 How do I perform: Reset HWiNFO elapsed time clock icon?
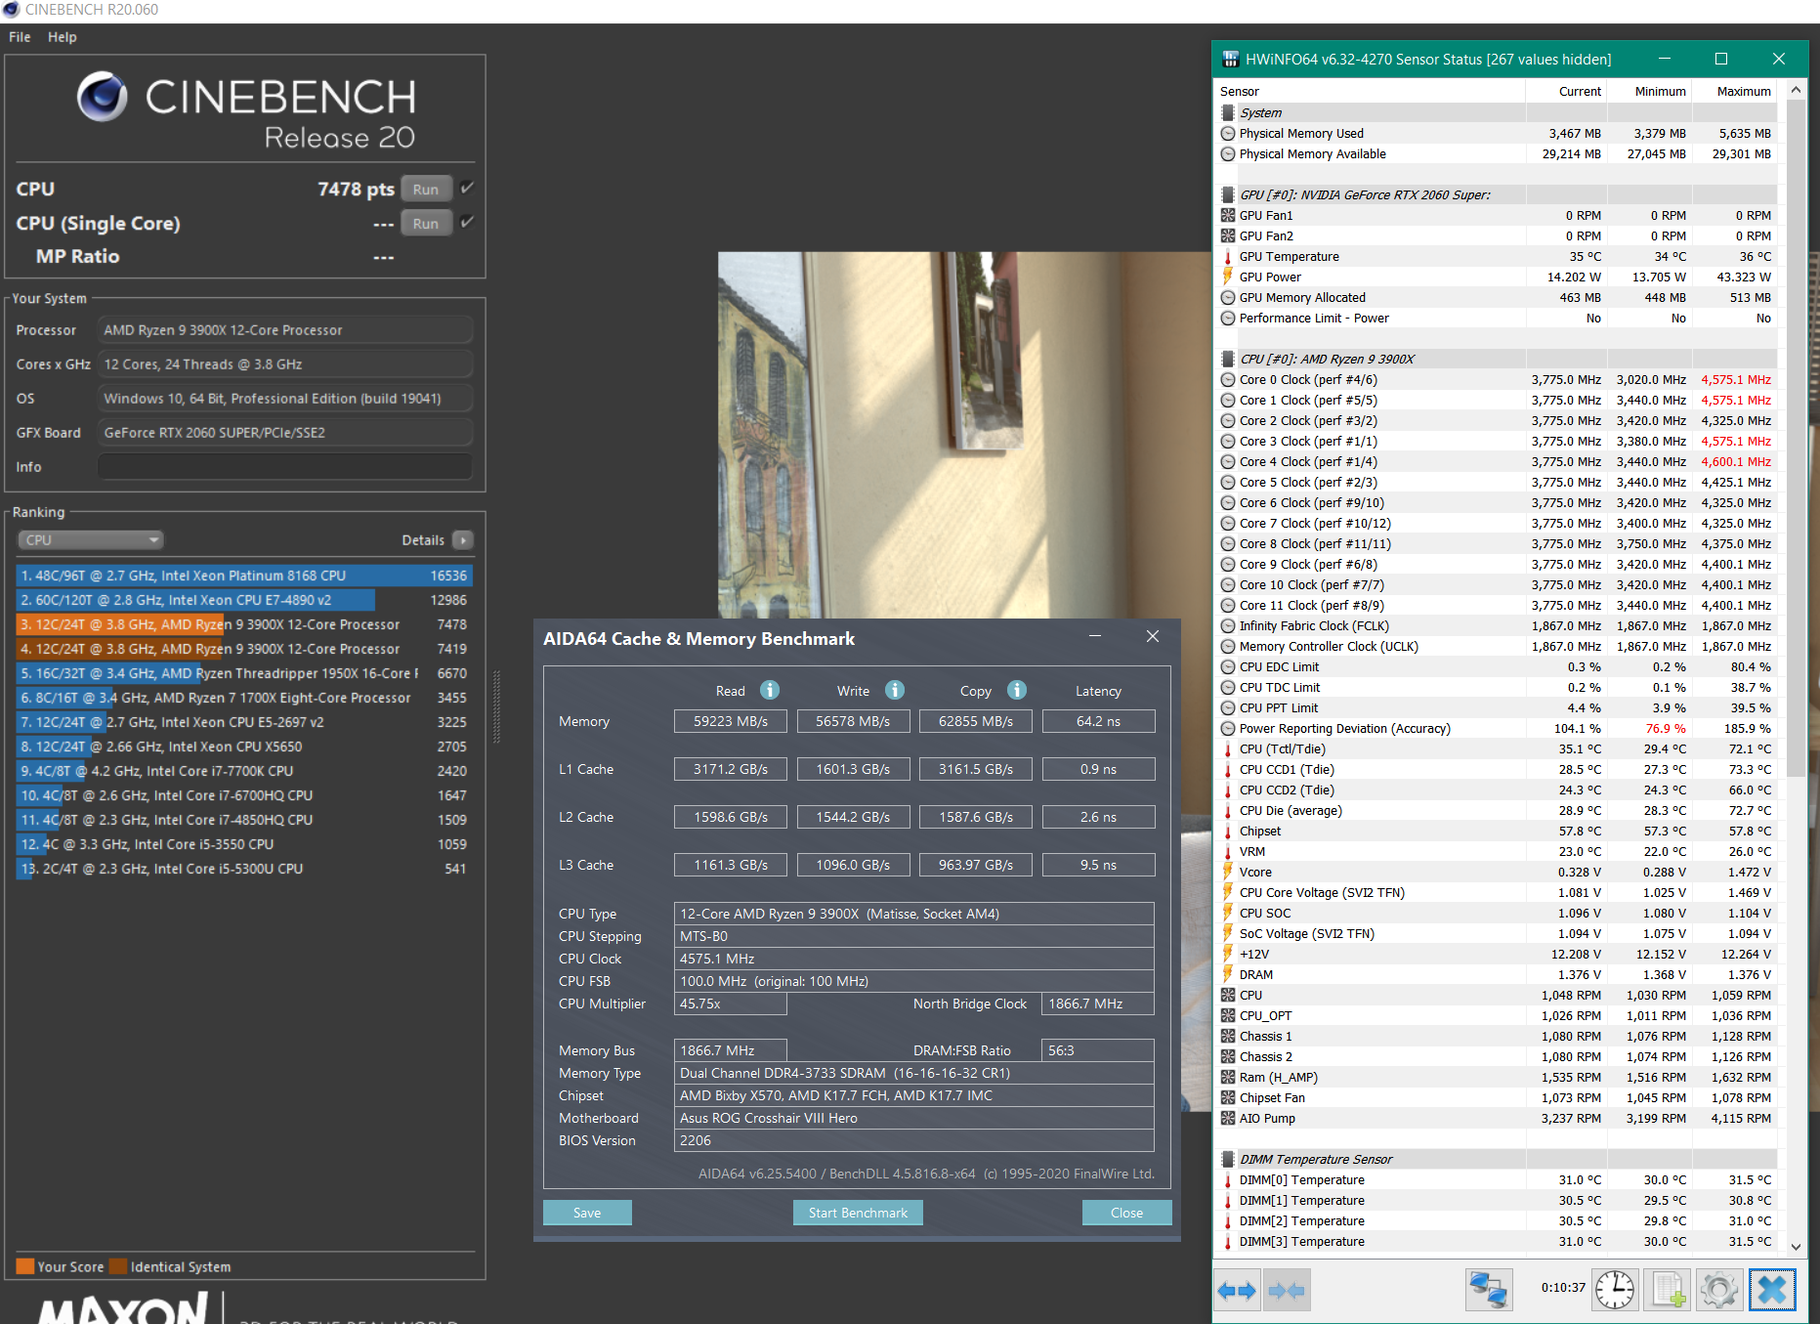[x=1615, y=1290]
